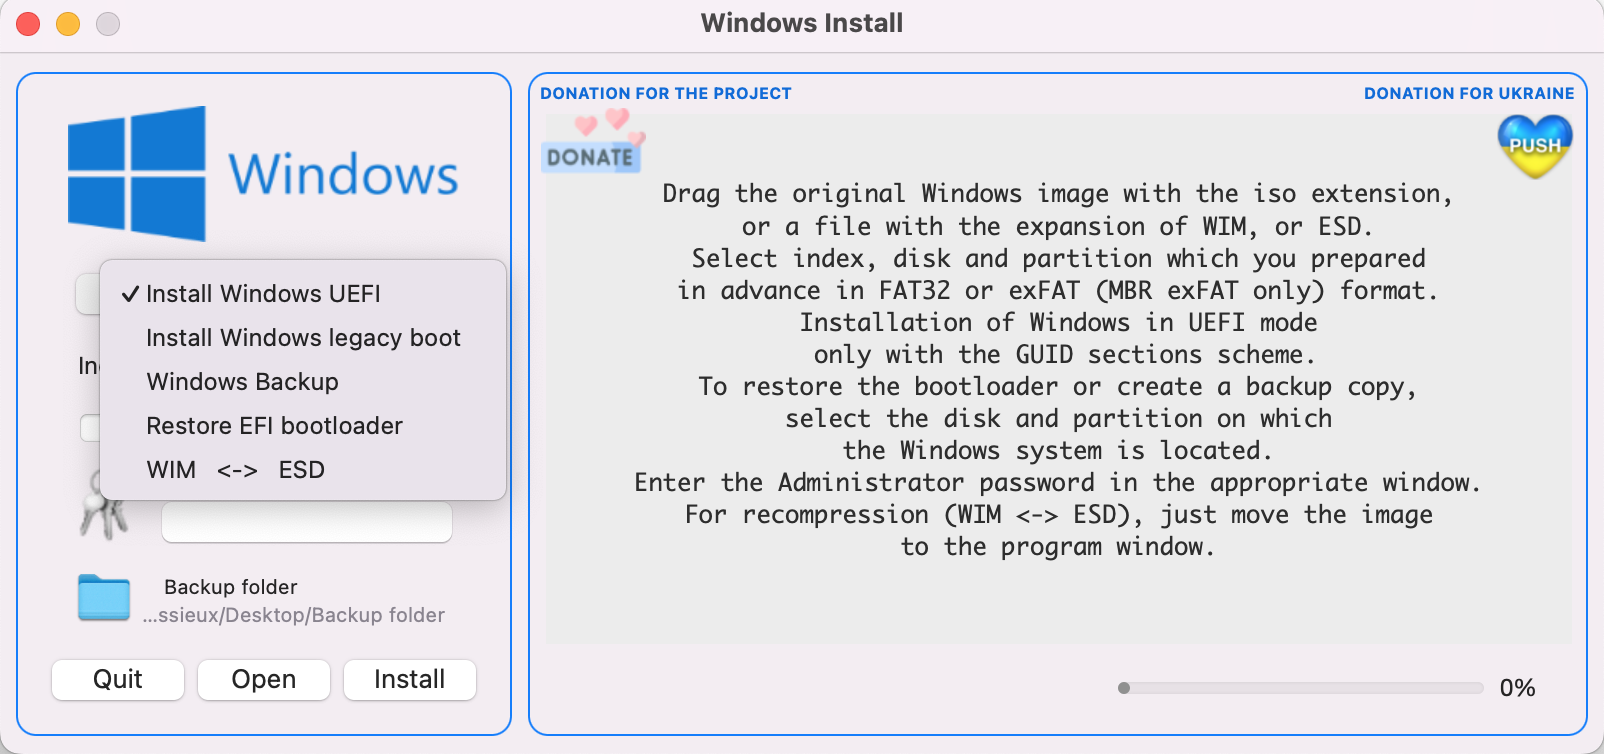The height and width of the screenshot is (754, 1604).
Task: Focus the administrator password input field
Action: pos(307,522)
